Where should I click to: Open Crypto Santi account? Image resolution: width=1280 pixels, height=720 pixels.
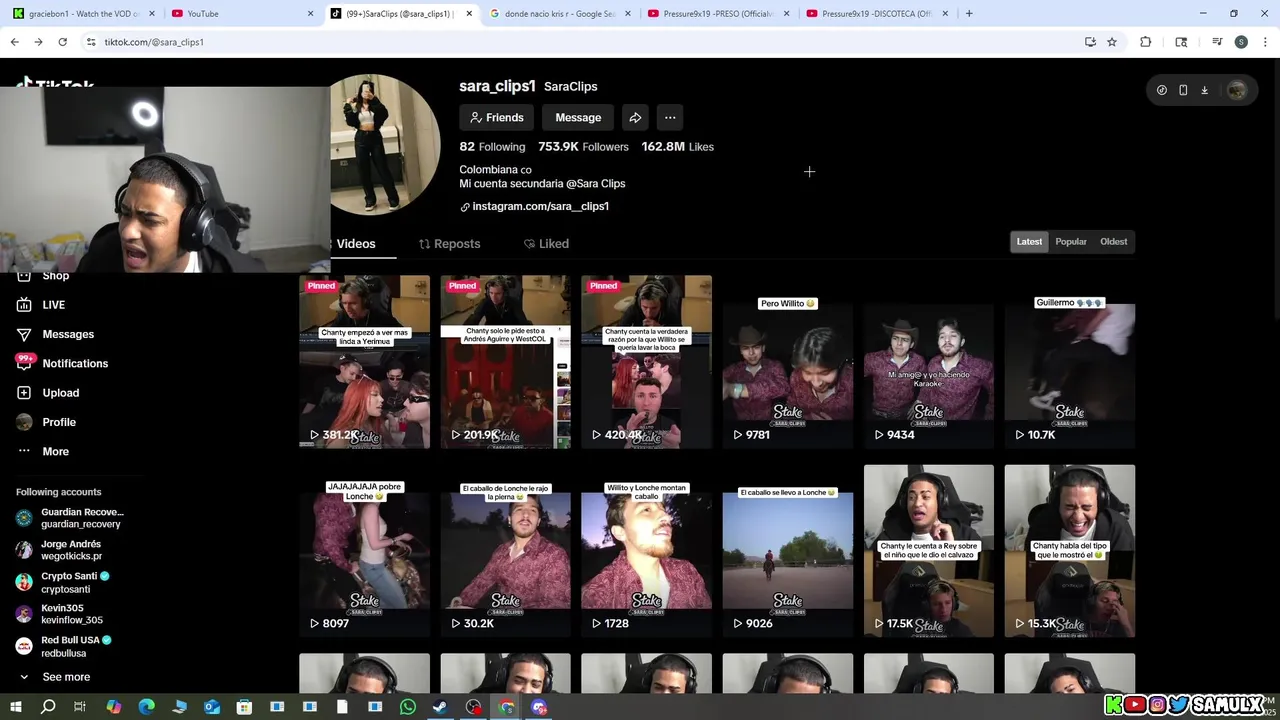click(x=62, y=583)
